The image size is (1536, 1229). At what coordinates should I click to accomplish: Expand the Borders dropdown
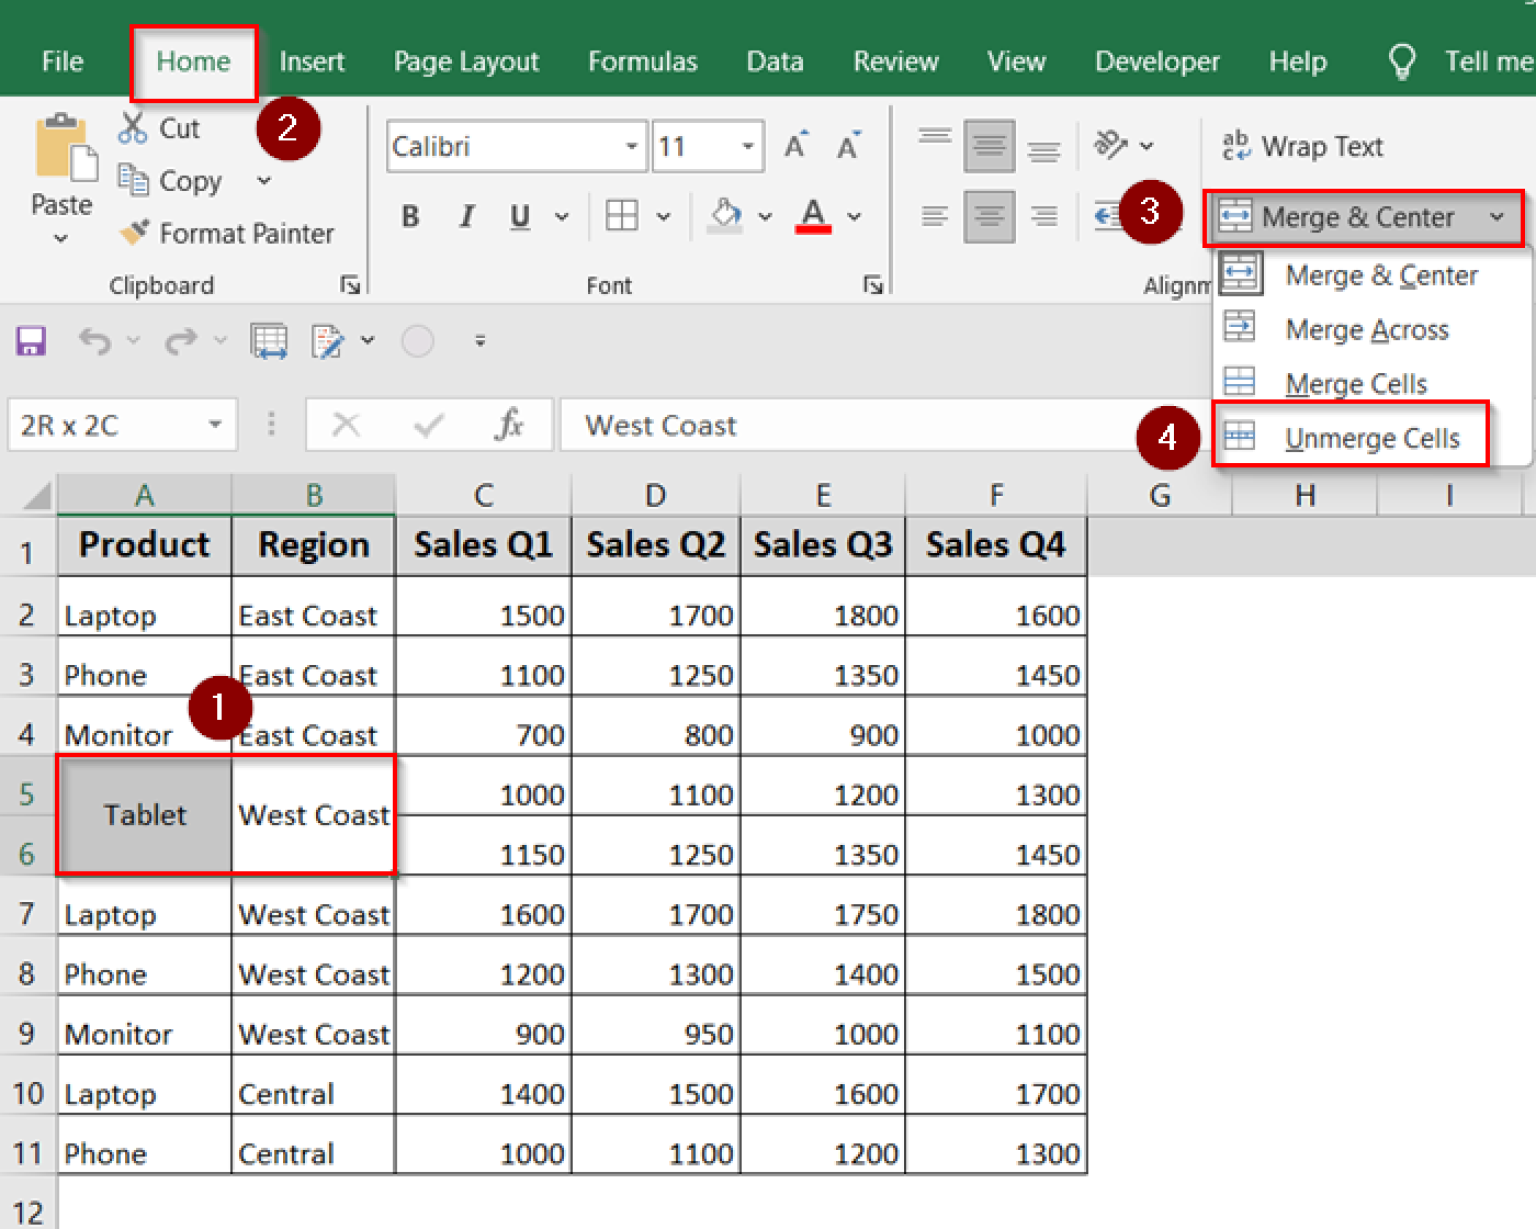[x=663, y=216]
